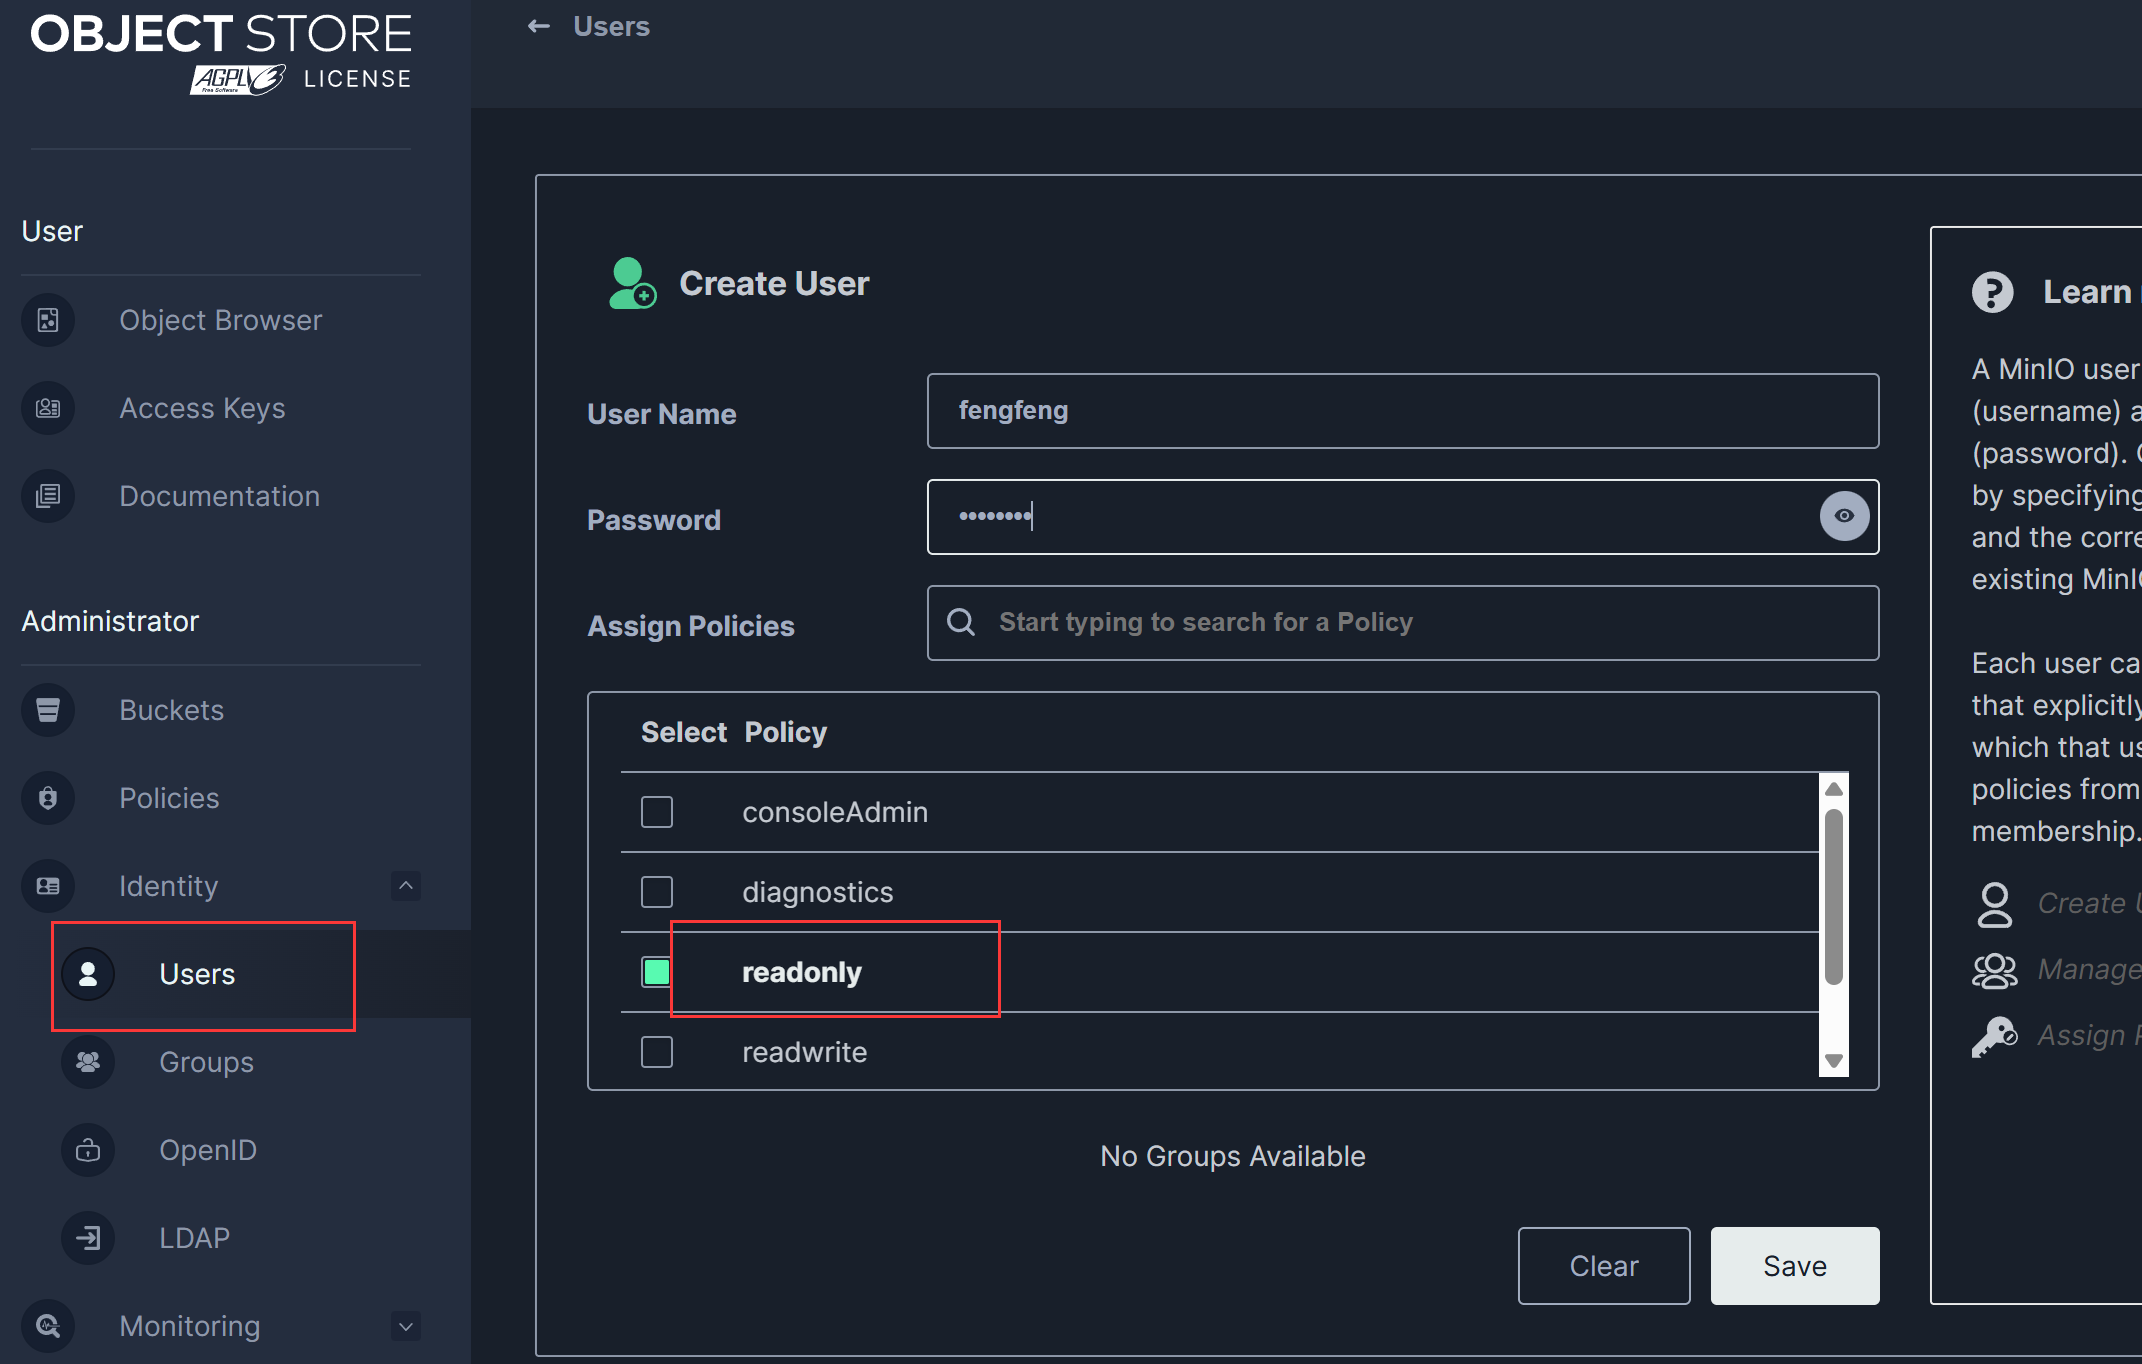Check the consoleAdmin policy checkbox

click(x=657, y=812)
